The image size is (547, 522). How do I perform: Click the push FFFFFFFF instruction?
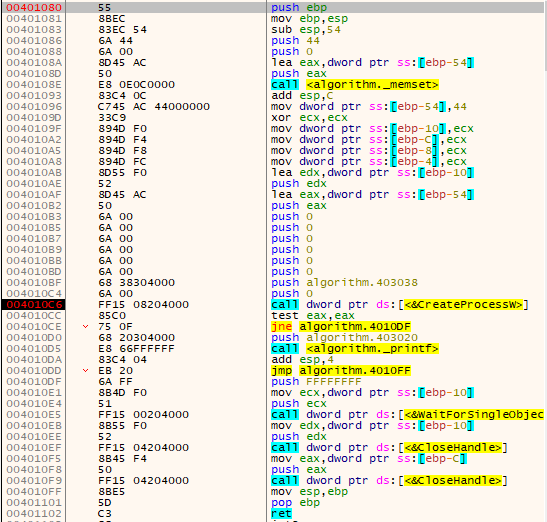pyautogui.click(x=316, y=382)
